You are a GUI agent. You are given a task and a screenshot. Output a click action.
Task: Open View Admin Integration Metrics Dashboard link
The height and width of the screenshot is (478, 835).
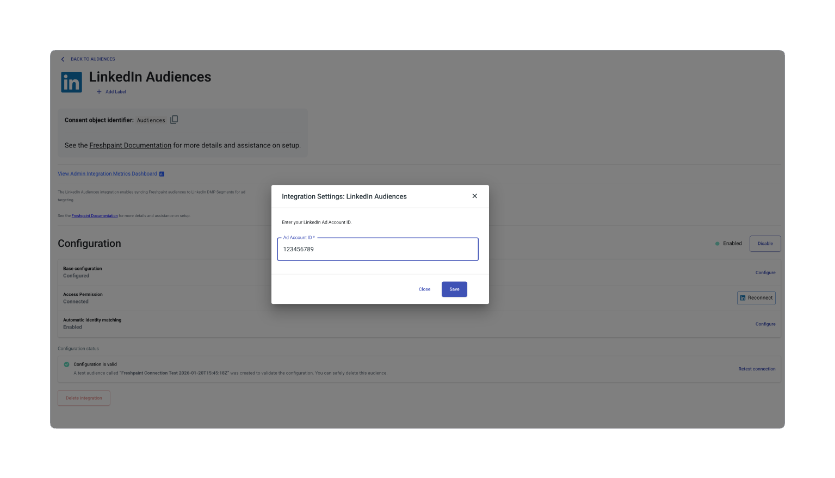pos(107,174)
